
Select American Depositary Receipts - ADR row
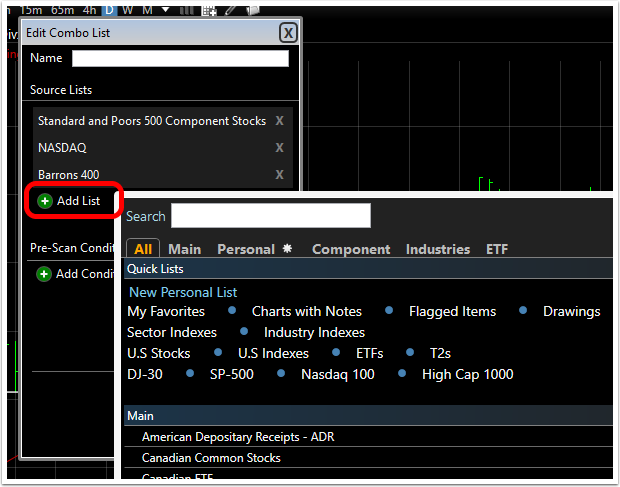(369, 437)
